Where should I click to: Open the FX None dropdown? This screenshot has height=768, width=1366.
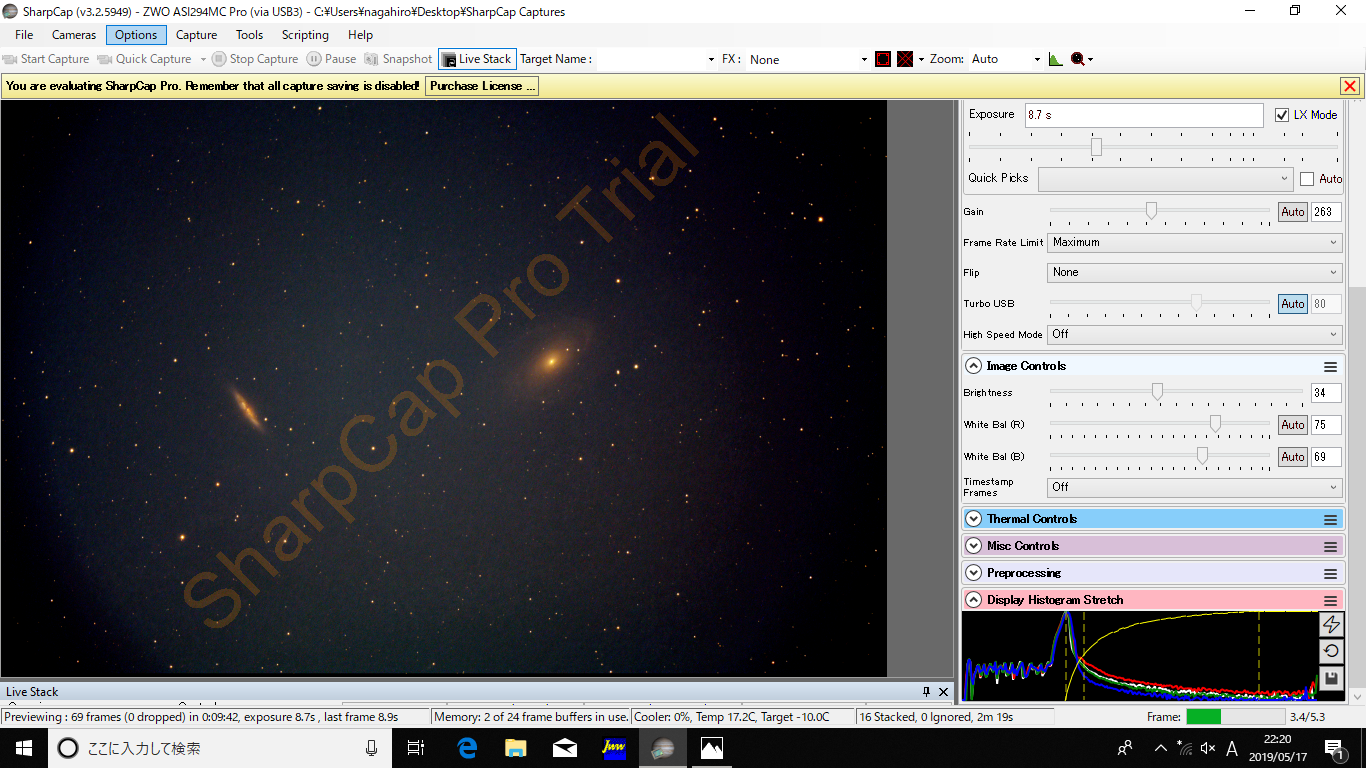pyautogui.click(x=808, y=59)
